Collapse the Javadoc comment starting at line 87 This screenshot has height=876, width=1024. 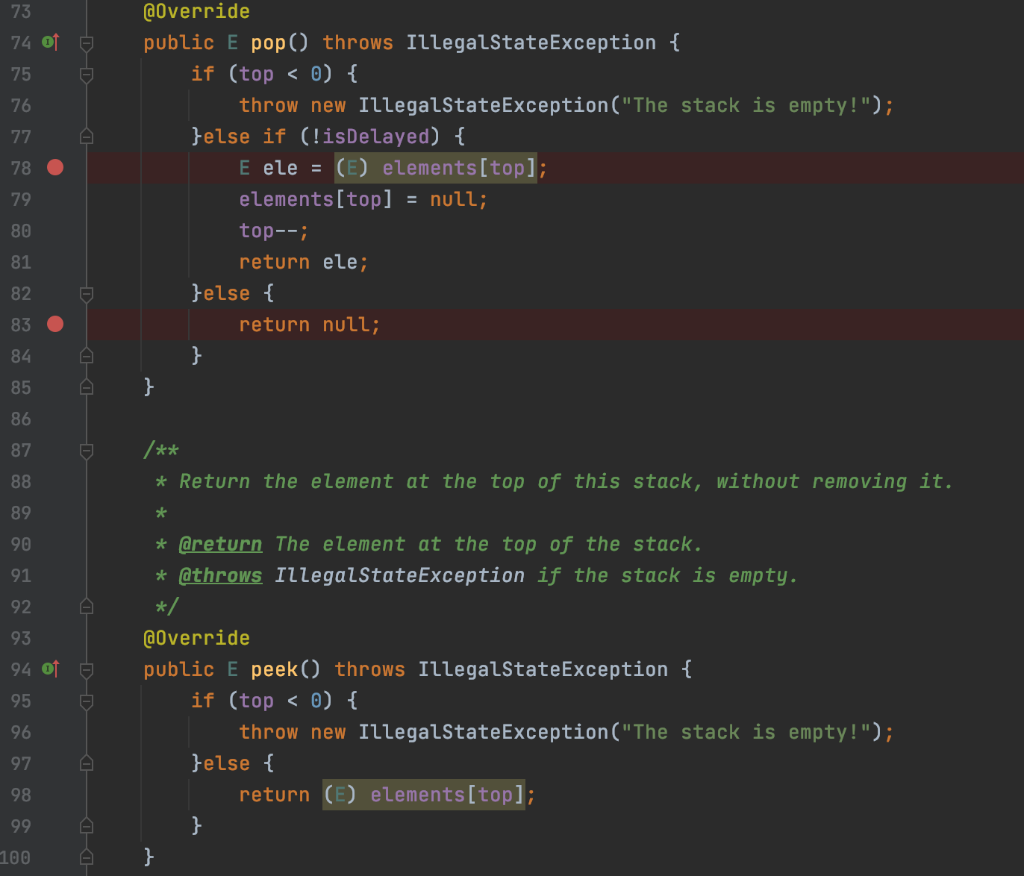pos(86,450)
